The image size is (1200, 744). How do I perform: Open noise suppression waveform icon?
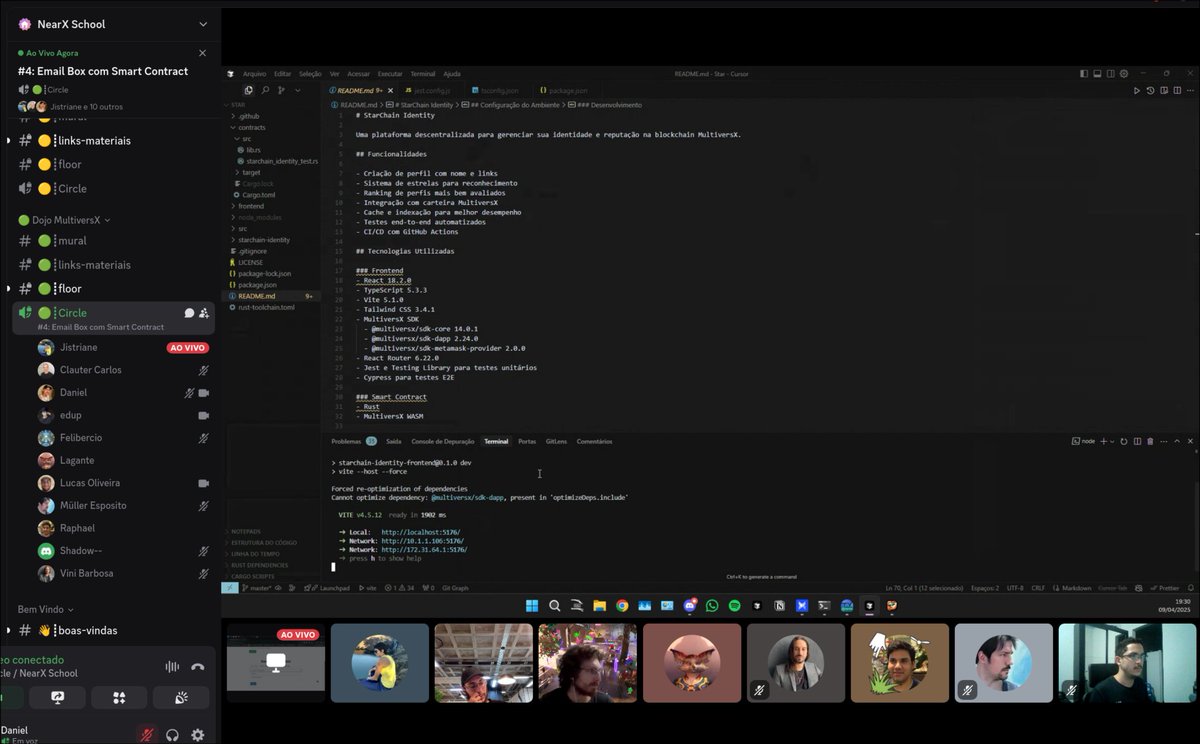tap(172, 667)
